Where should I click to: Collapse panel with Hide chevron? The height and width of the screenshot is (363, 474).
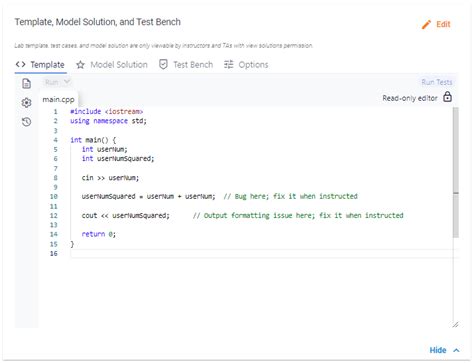(456, 350)
